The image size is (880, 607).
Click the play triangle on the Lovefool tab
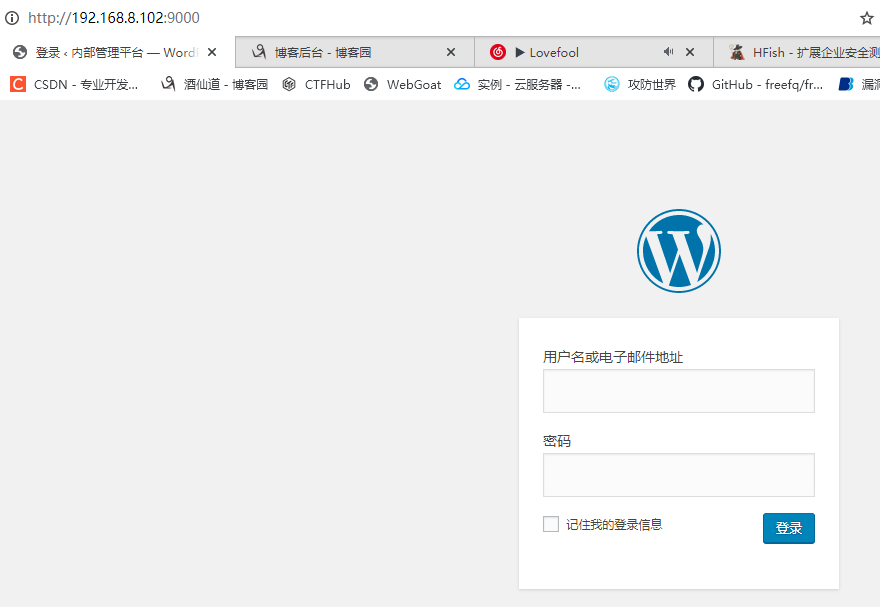(x=520, y=52)
